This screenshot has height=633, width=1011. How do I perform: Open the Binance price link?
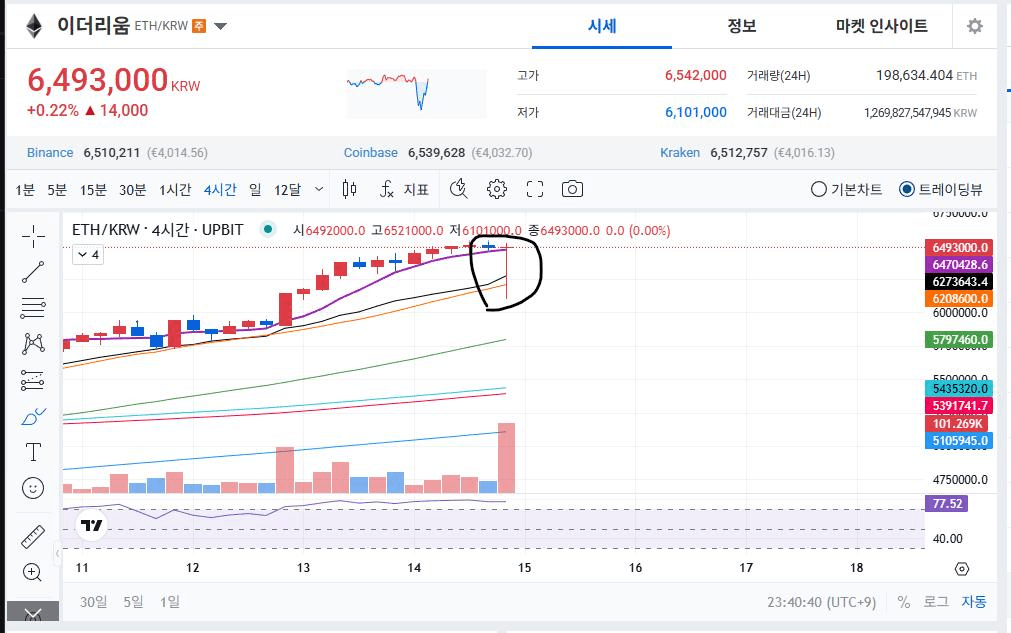[50, 153]
